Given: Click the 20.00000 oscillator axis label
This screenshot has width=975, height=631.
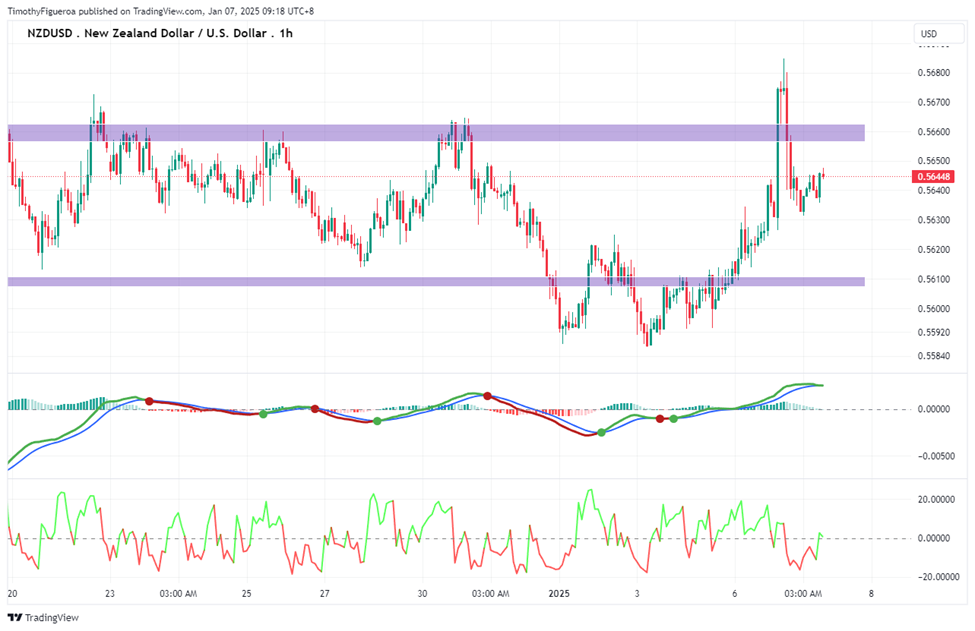Looking at the screenshot, I should 936,499.
